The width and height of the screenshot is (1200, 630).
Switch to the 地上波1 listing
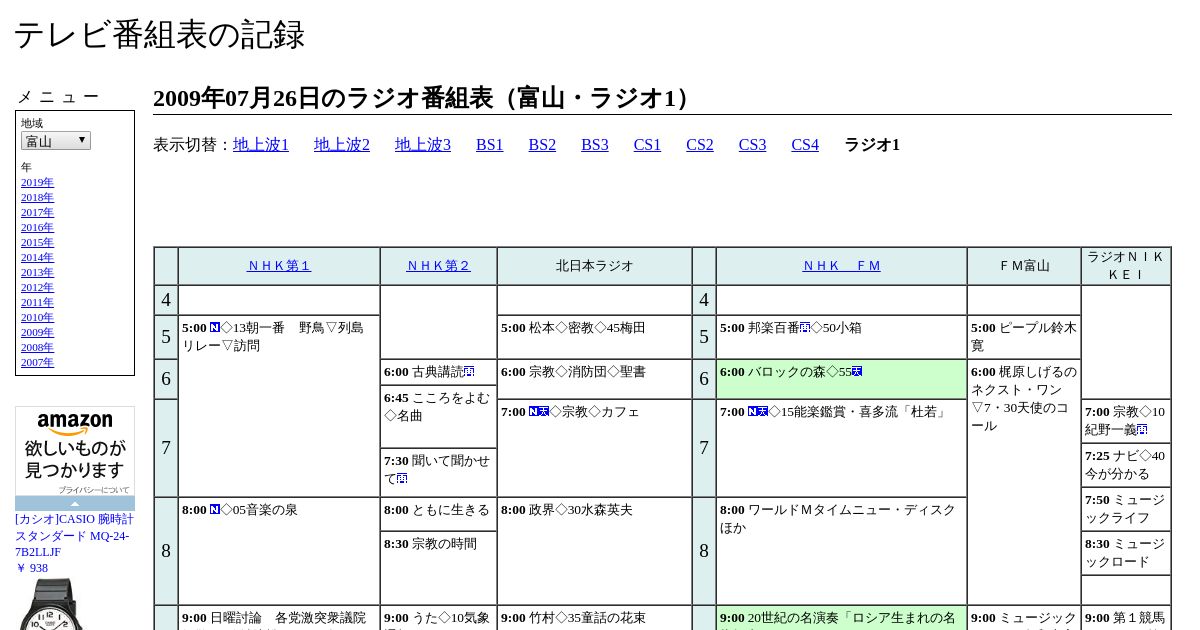261,145
